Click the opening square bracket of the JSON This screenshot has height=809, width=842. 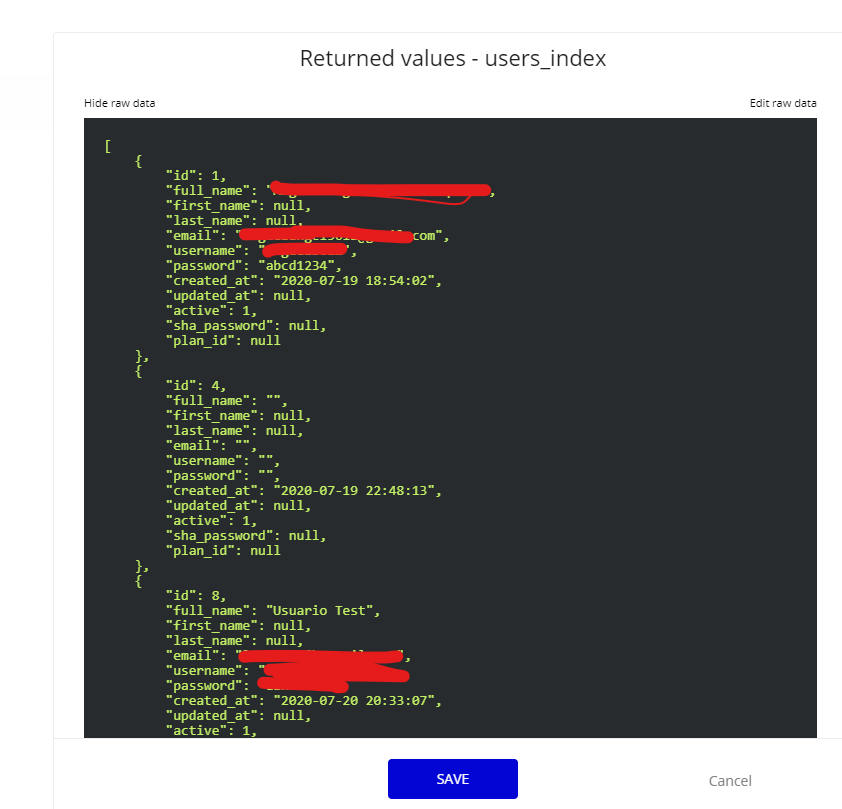[x=107, y=146]
